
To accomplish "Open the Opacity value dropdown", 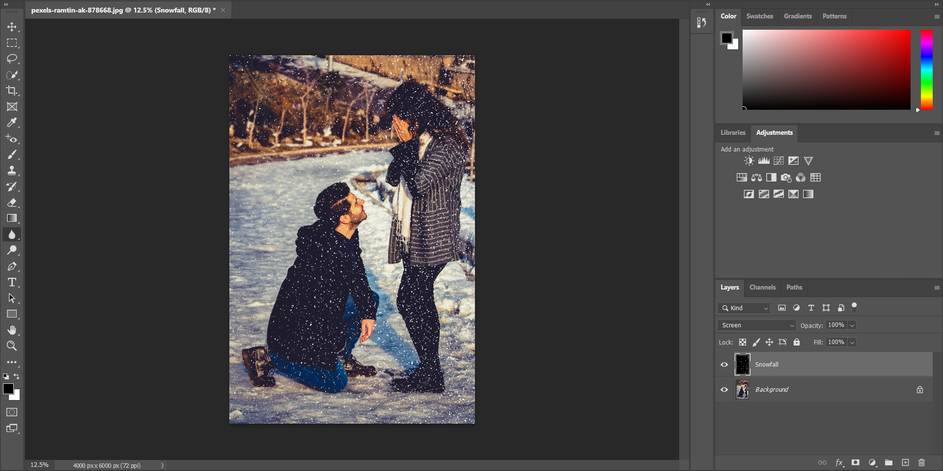I will coord(852,325).
